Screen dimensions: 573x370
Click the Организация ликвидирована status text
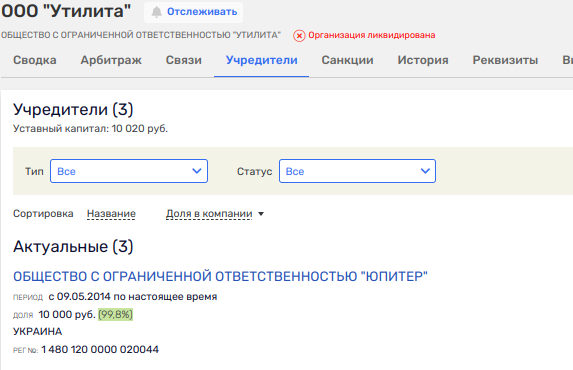[x=372, y=35]
